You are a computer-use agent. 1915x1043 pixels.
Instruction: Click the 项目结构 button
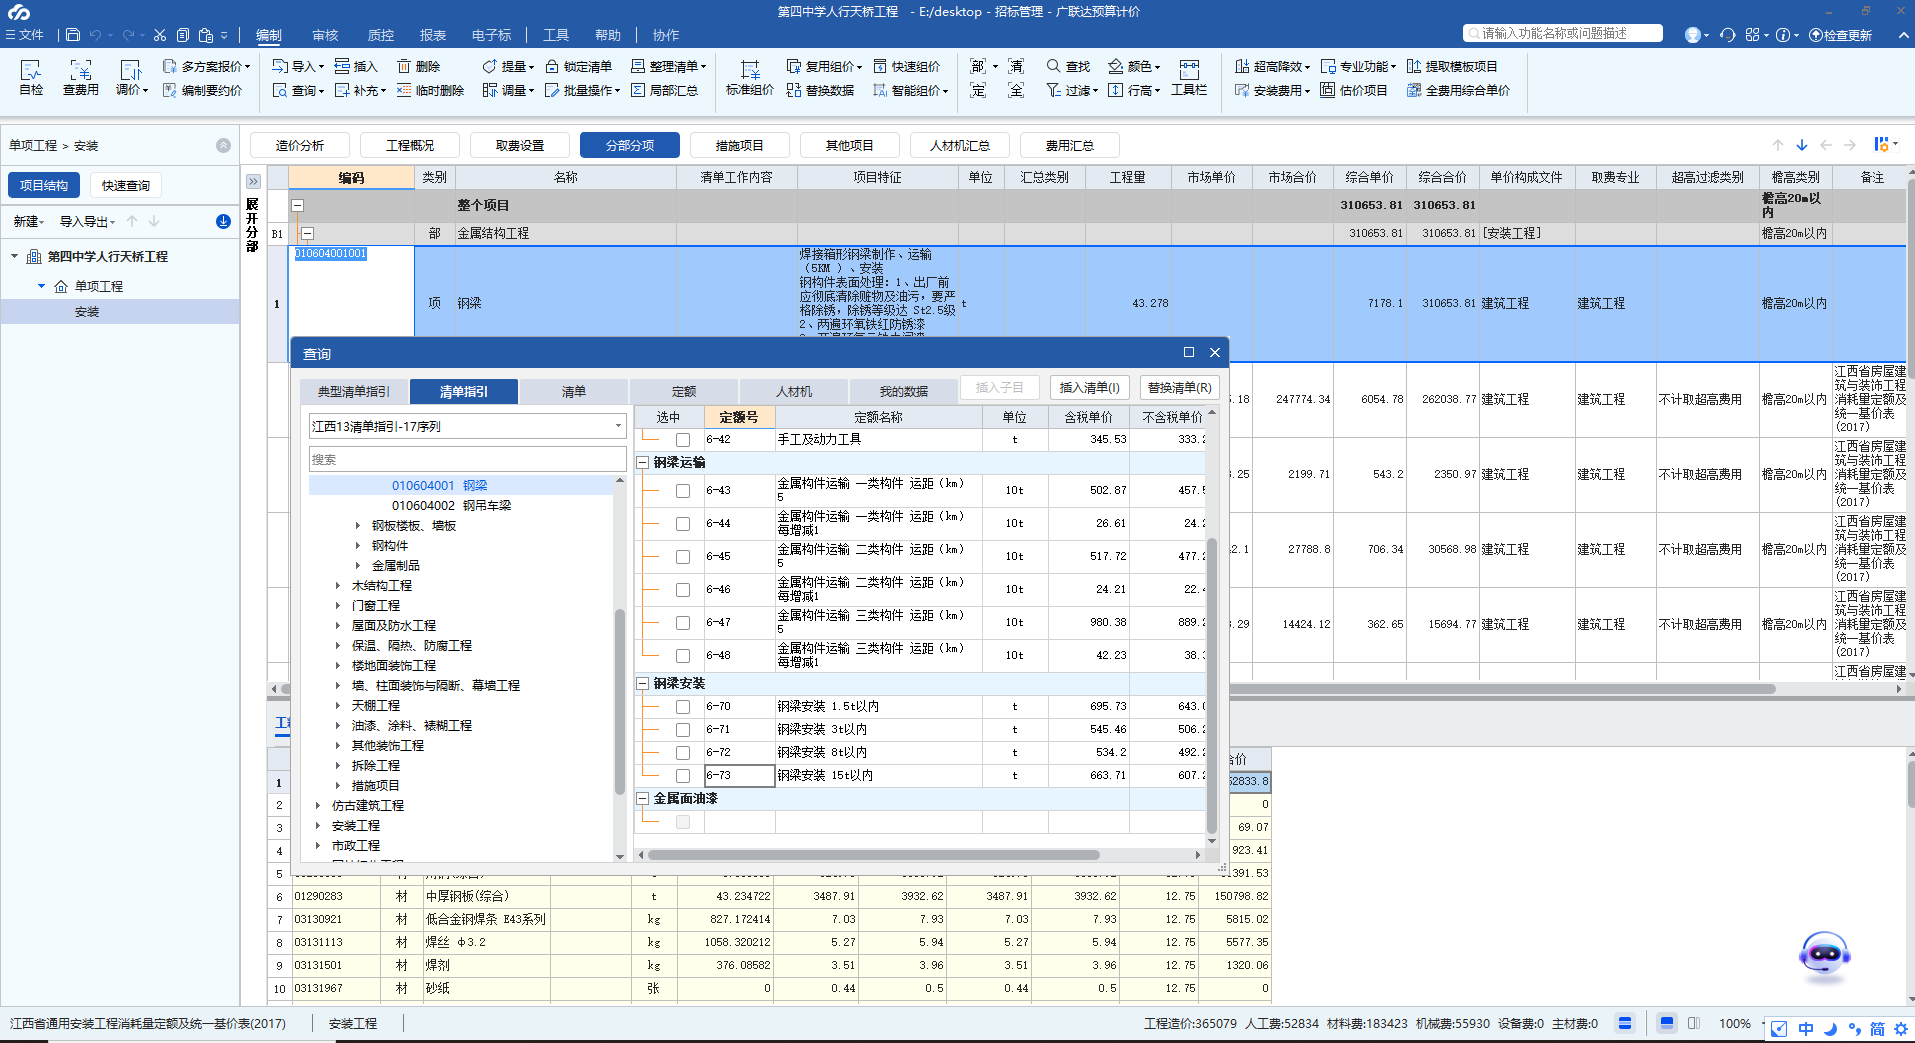coord(44,185)
